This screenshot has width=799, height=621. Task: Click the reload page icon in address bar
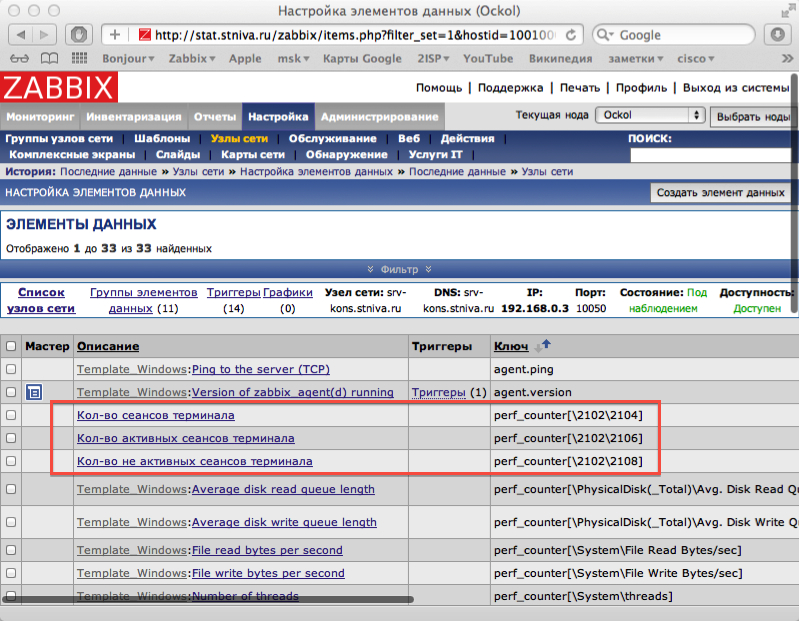[570, 34]
